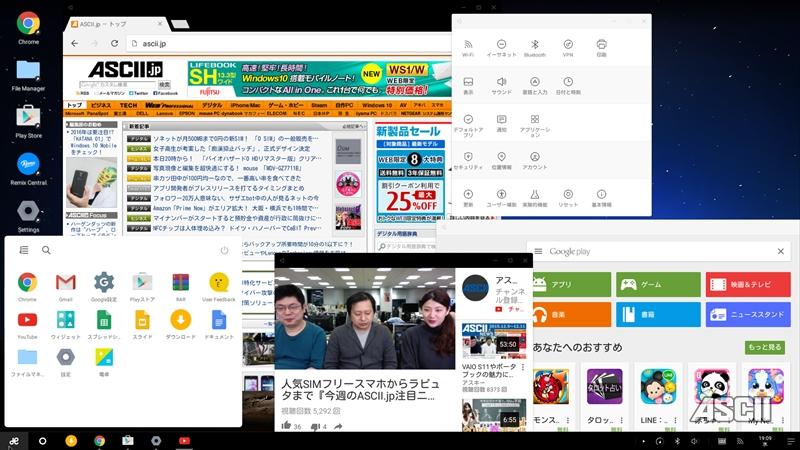The image size is (800, 450).
Task: Select the Steam tab on ASCII.jp
Action: pos(319,105)
